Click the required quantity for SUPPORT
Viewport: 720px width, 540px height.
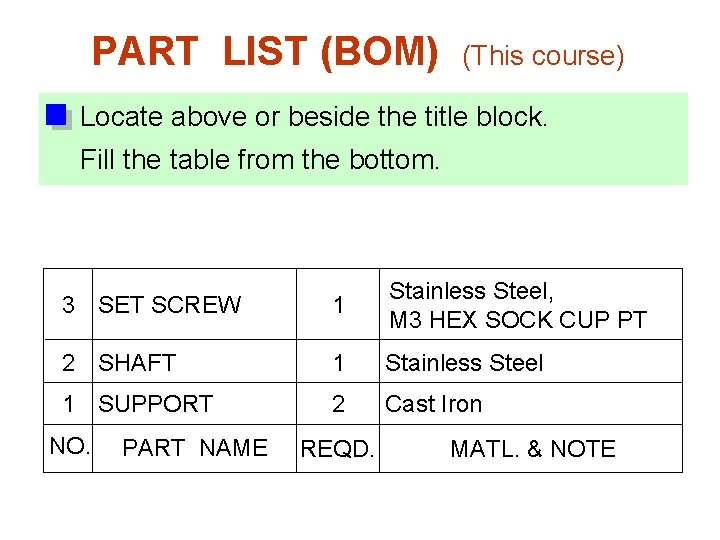[338, 404]
